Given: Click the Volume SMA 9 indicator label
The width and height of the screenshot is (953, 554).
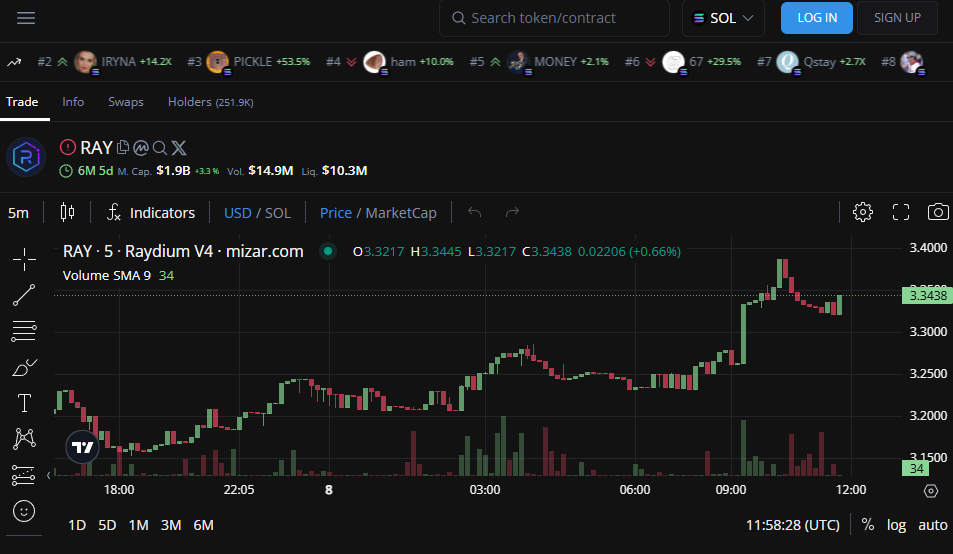Looking at the screenshot, I should [106, 276].
